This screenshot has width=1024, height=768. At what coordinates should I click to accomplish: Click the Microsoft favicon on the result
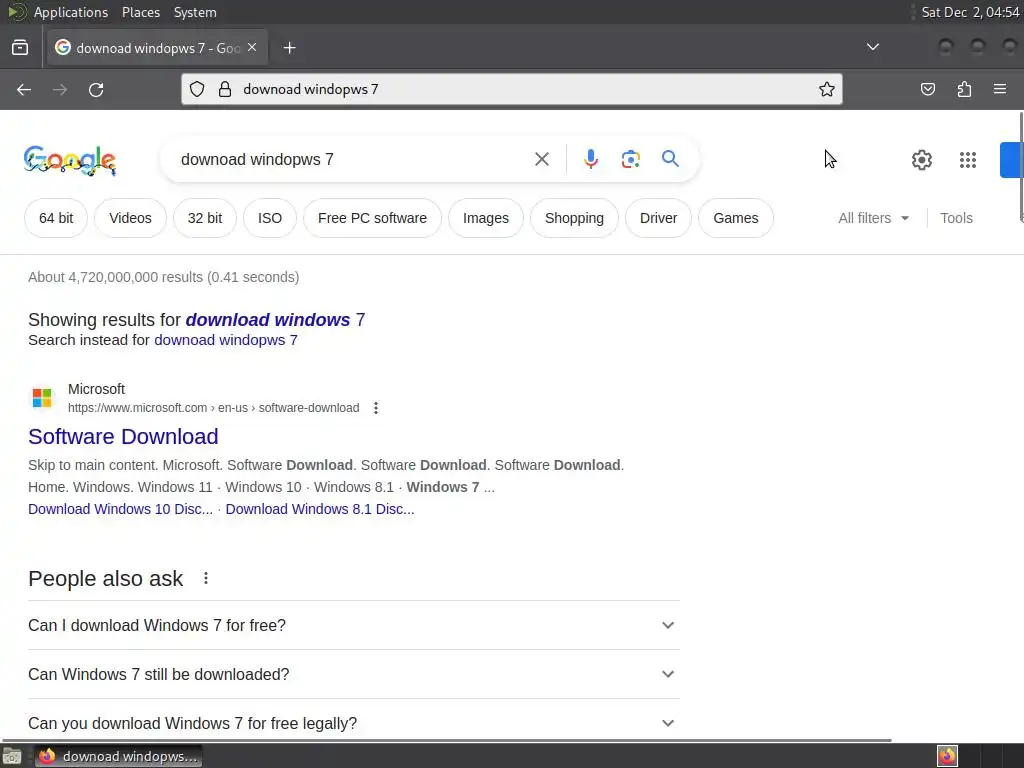tap(42, 398)
